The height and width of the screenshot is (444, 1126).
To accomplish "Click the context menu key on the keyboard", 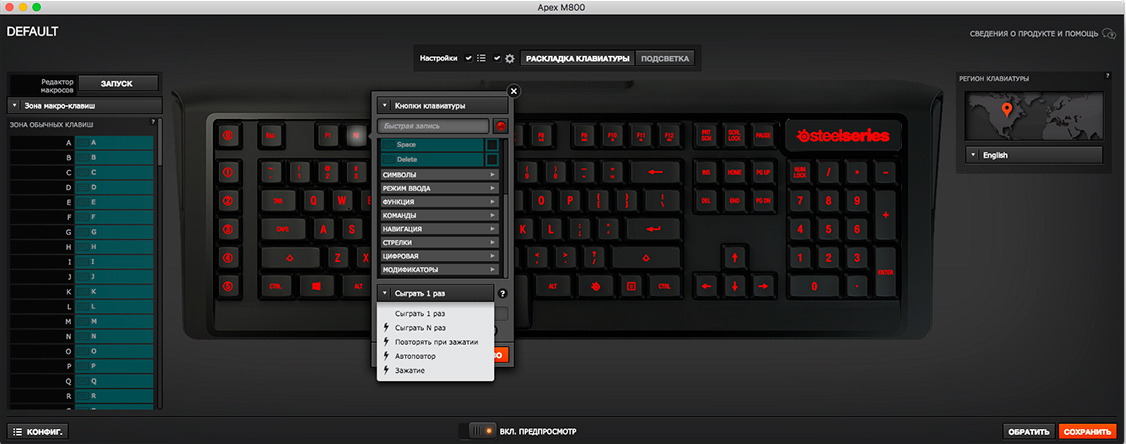I will click(x=631, y=286).
